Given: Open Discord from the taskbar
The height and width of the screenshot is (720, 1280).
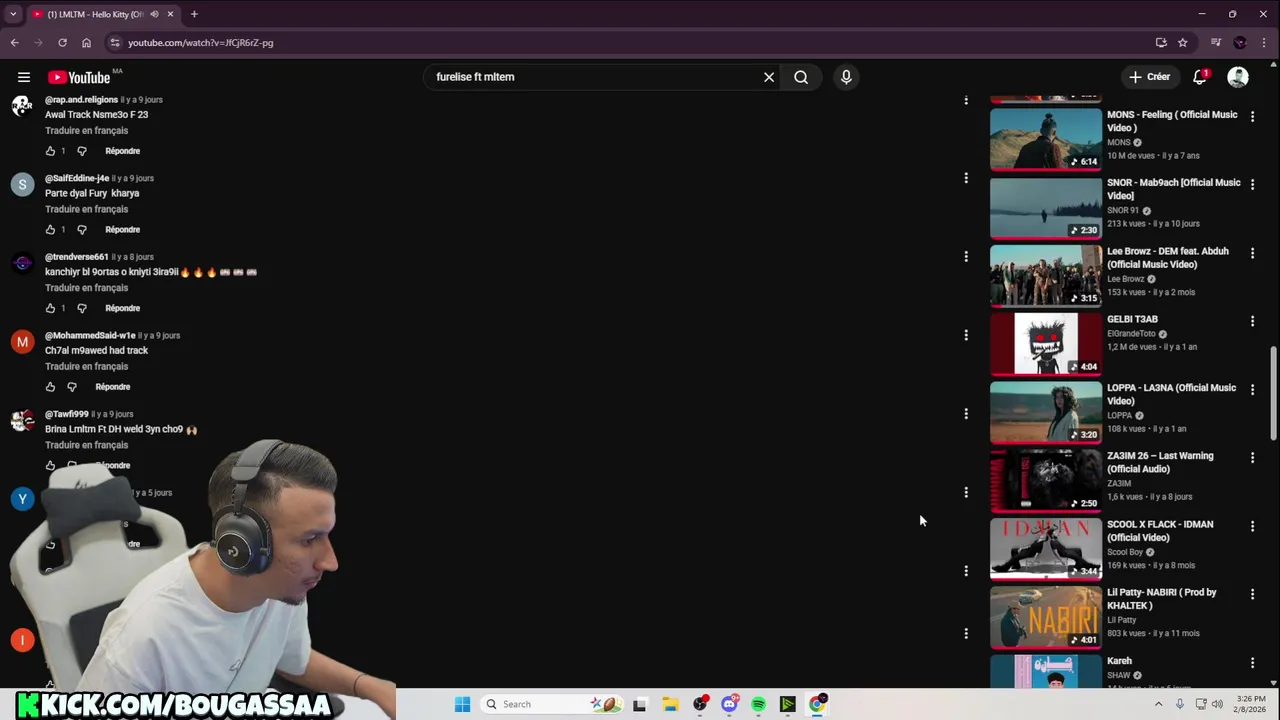Looking at the screenshot, I should click(729, 704).
